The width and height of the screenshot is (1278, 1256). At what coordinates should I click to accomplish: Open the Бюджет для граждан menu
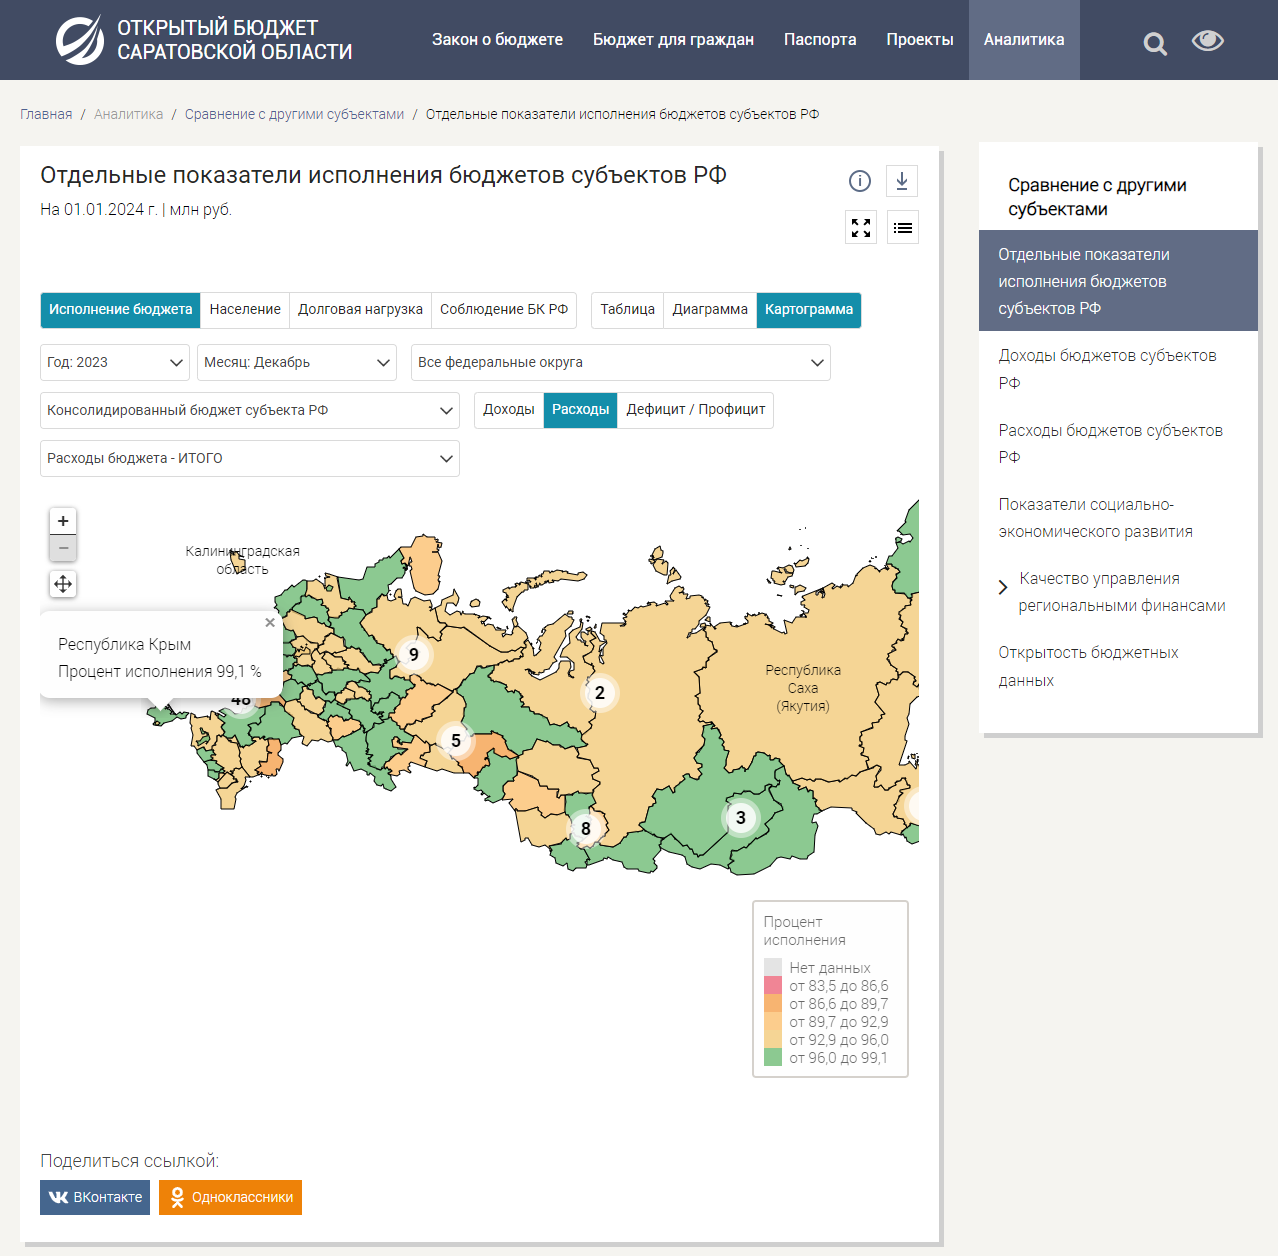pyautogui.click(x=673, y=40)
